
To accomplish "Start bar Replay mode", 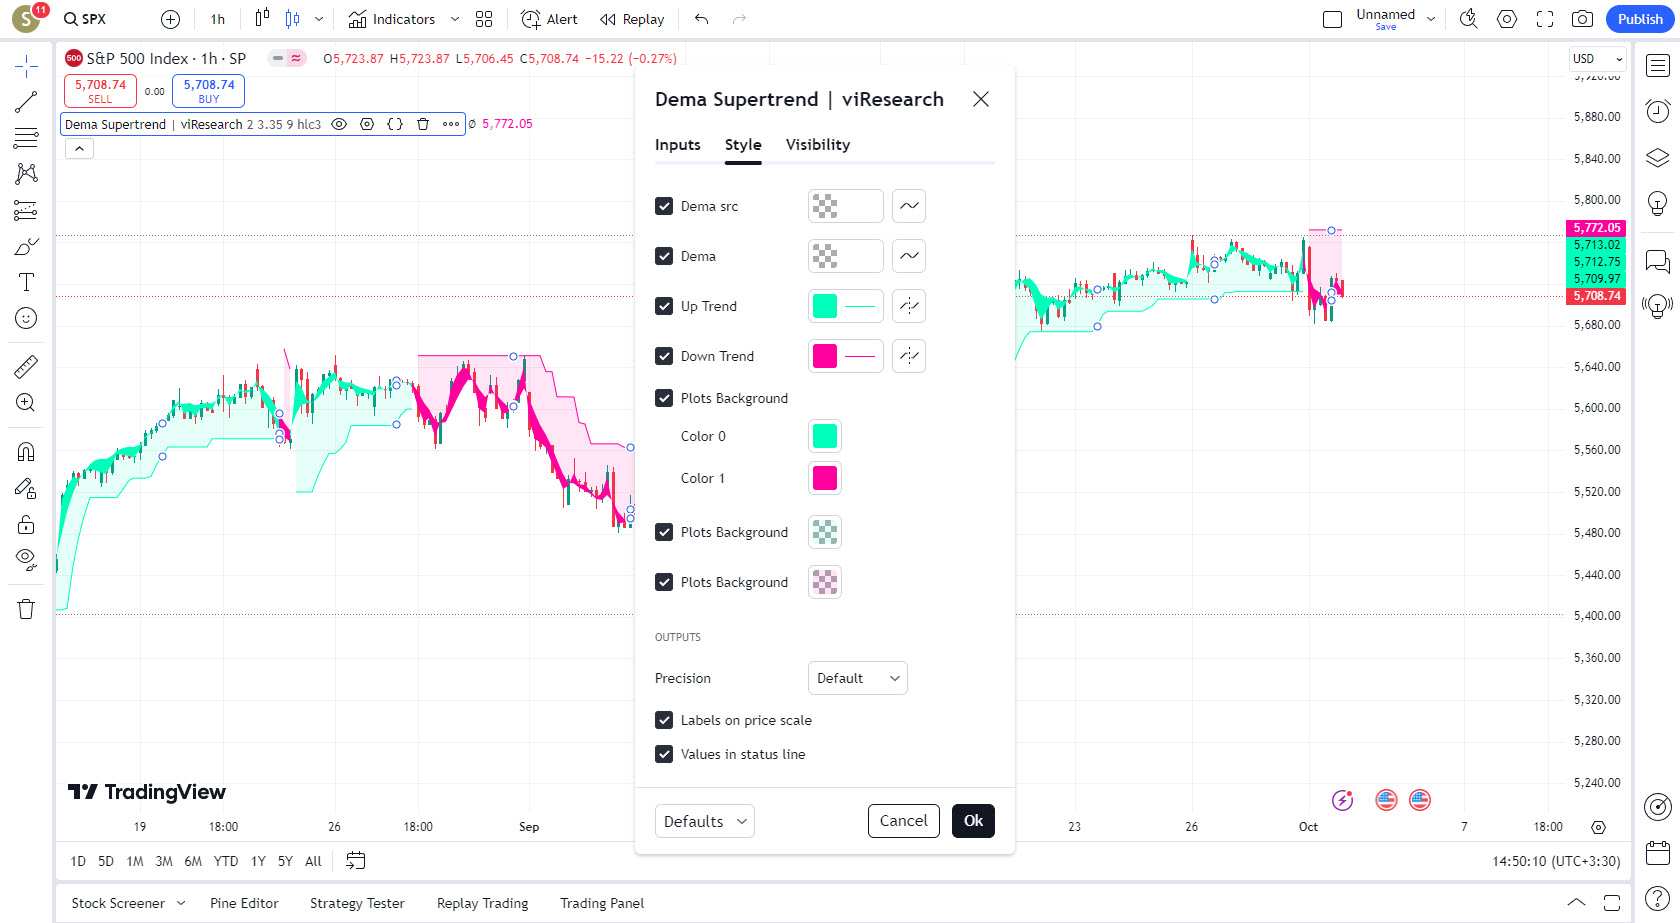I will point(632,19).
